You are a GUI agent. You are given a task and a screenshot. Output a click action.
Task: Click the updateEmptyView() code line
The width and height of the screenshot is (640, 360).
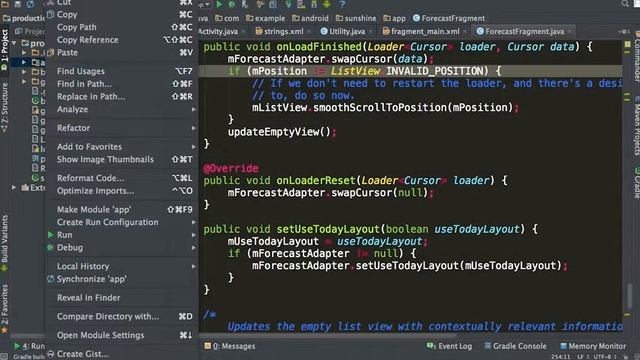(x=282, y=132)
